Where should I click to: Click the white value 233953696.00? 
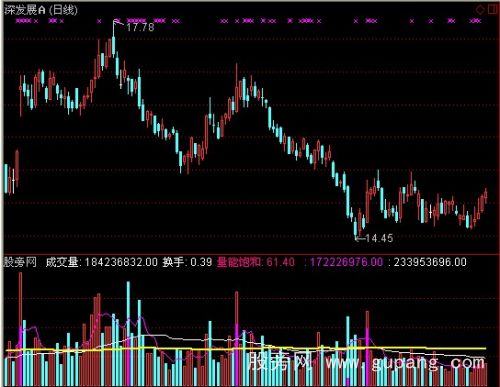[x=430, y=262]
